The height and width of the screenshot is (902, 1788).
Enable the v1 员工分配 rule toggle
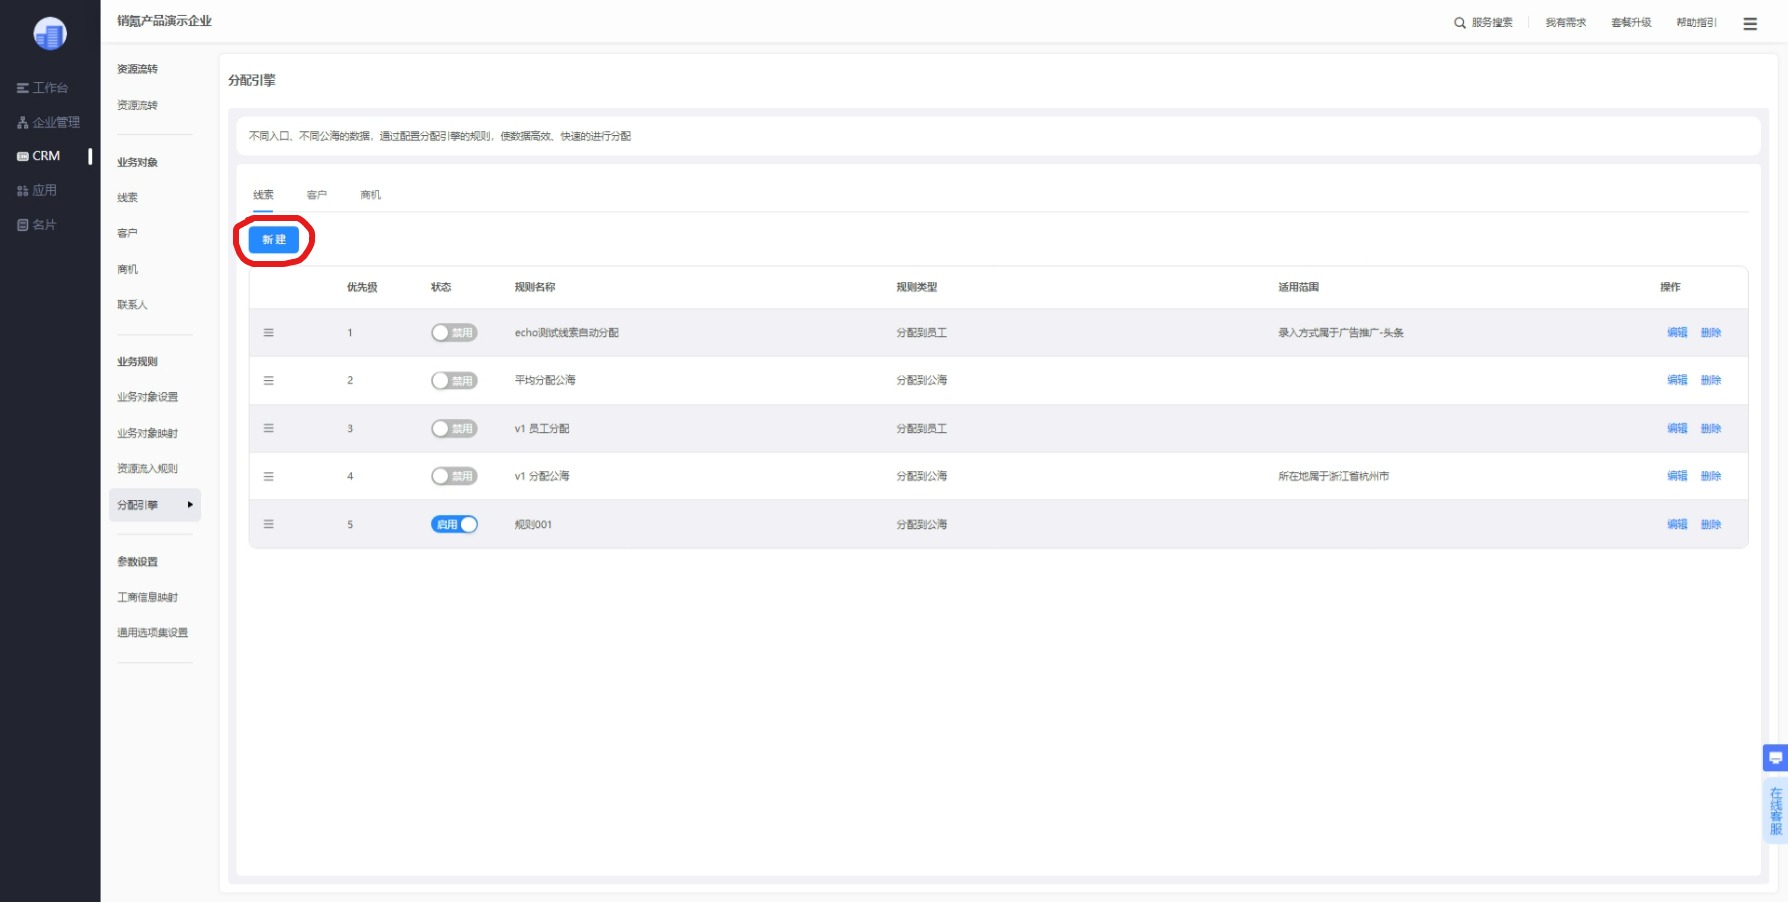click(x=454, y=429)
